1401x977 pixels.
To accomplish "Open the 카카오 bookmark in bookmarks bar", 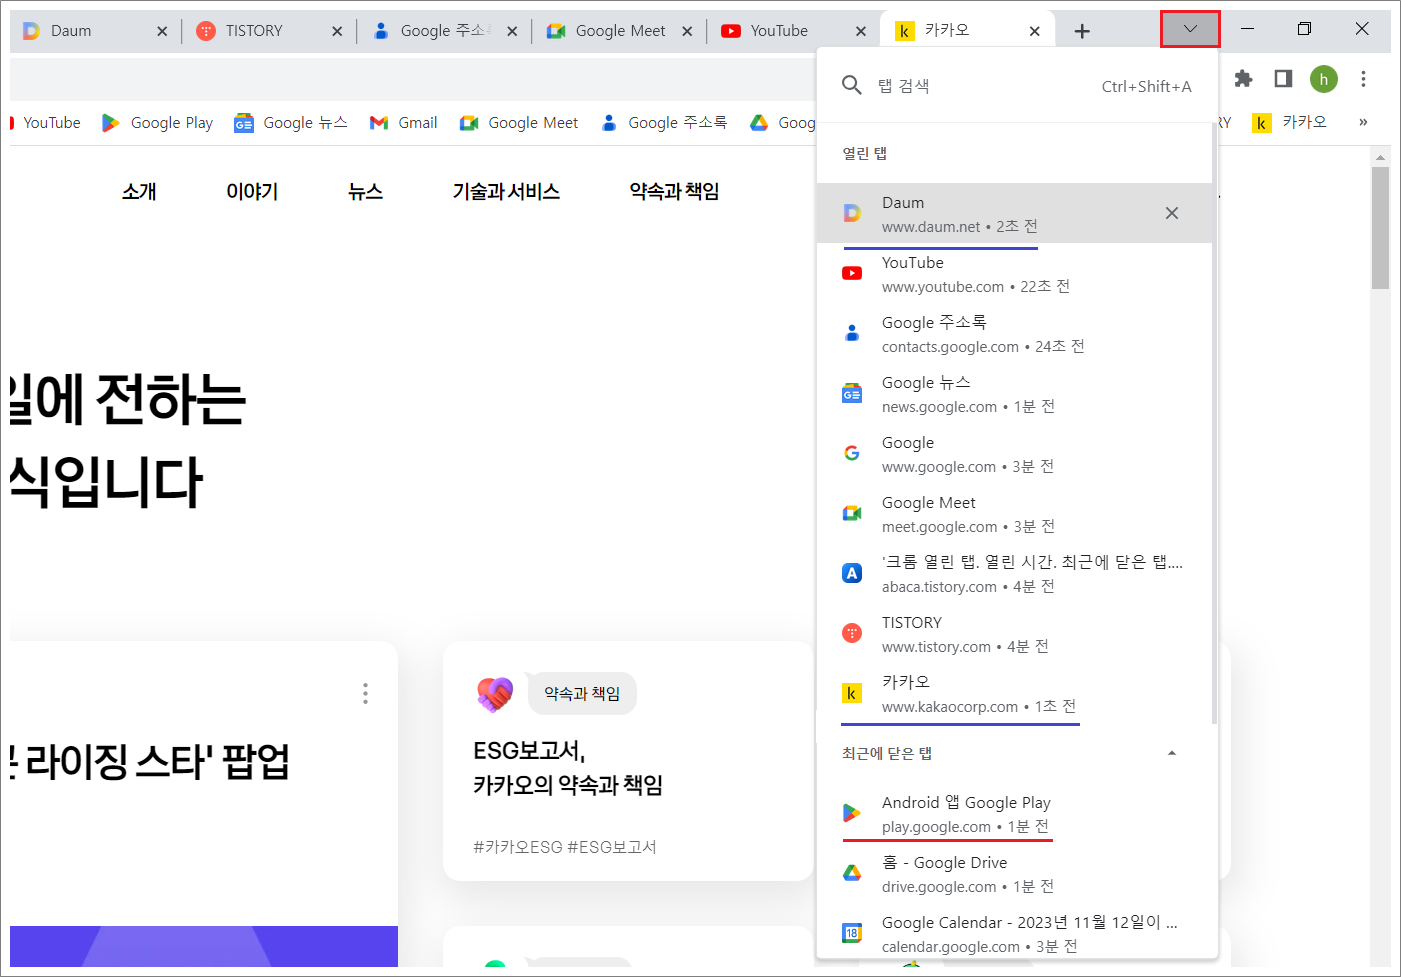I will (x=1290, y=122).
